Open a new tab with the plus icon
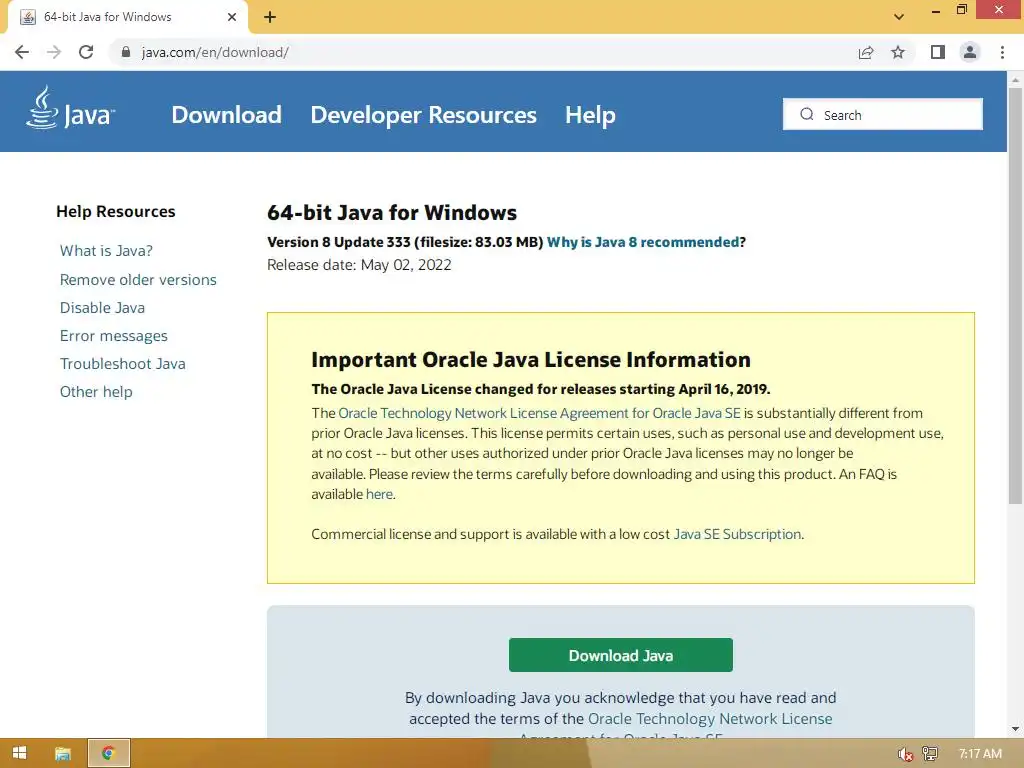 pos(270,17)
